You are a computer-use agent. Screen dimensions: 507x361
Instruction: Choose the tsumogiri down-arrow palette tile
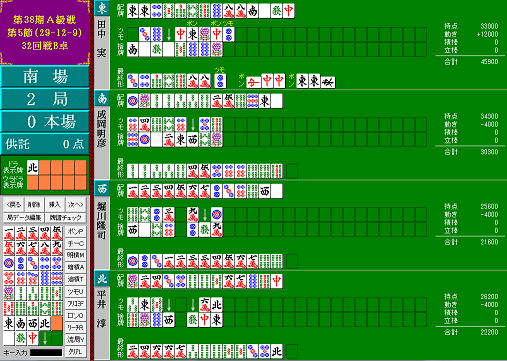(x=45, y=338)
